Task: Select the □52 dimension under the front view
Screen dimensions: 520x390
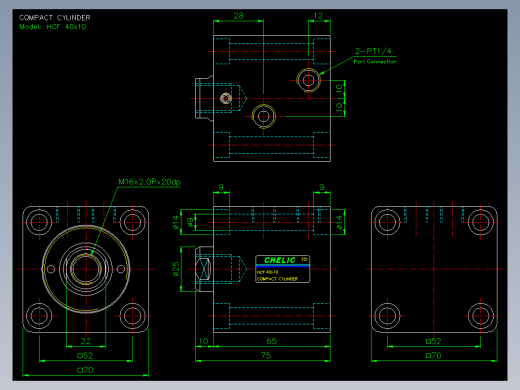Action: click(x=85, y=355)
